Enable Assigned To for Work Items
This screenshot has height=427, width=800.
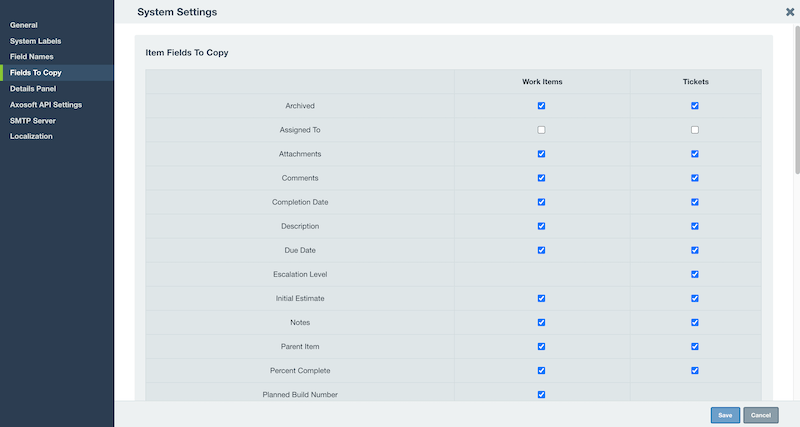click(541, 130)
